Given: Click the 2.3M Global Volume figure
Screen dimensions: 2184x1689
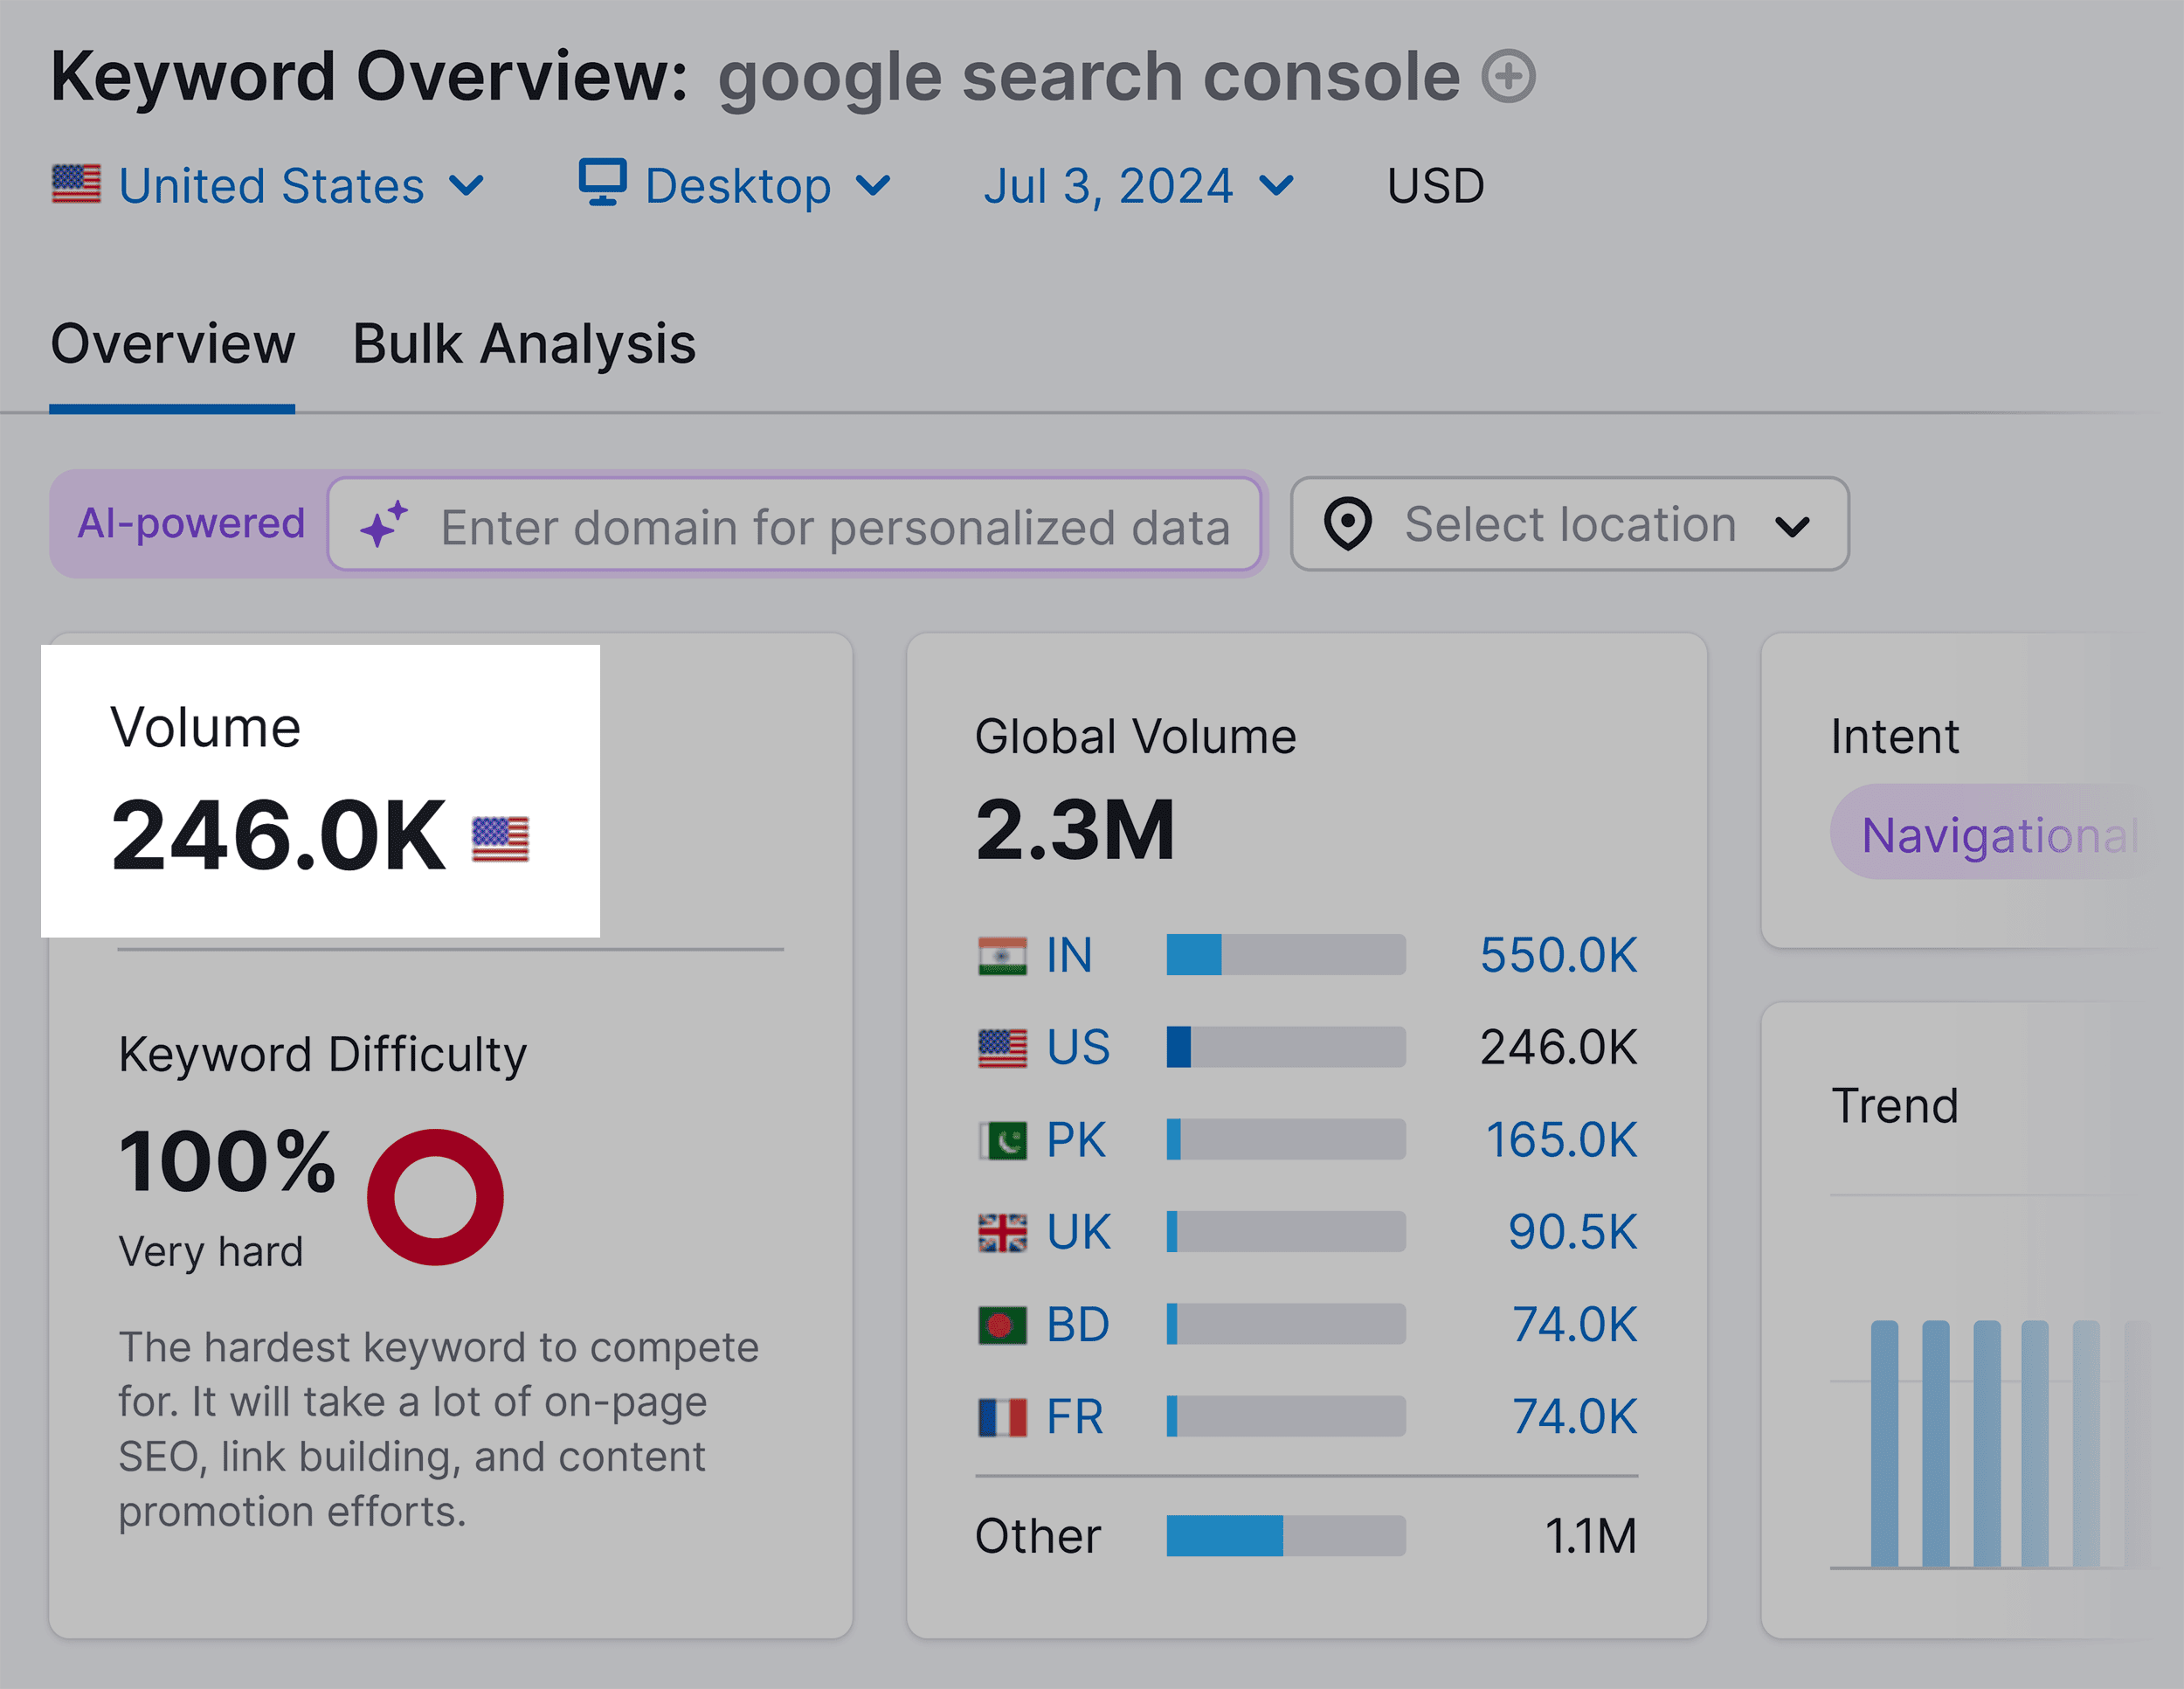Looking at the screenshot, I should point(1075,830).
